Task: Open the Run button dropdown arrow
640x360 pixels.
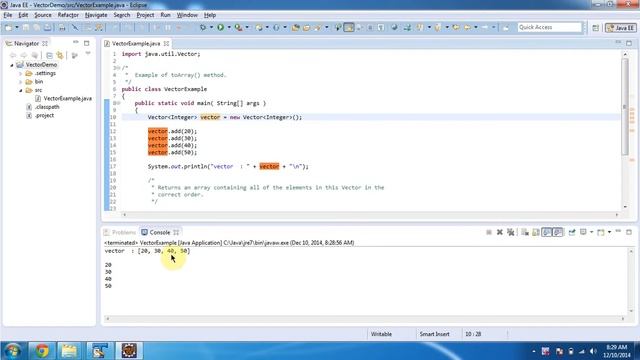Action: click(x=229, y=27)
